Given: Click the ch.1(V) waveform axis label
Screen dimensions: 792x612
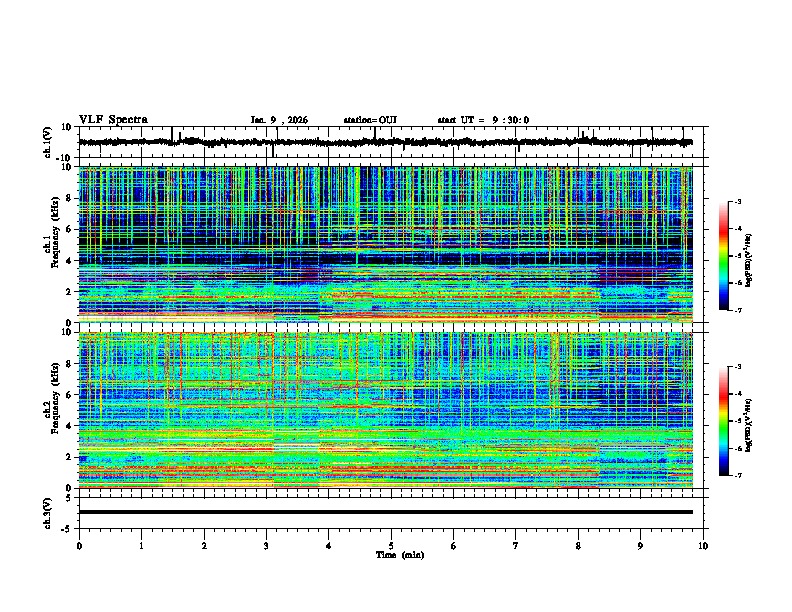Looking at the screenshot, I should click(48, 142).
